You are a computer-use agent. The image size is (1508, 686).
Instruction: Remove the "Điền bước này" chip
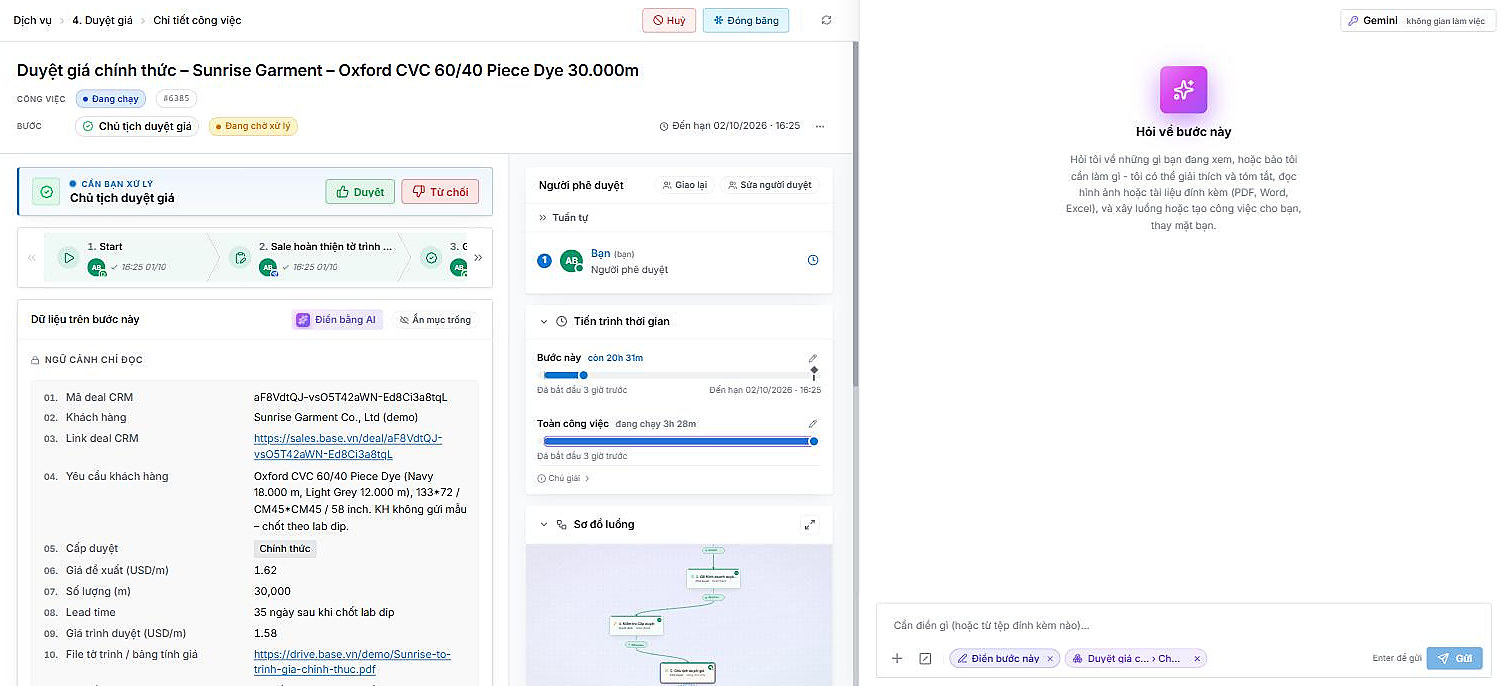tap(1050, 659)
